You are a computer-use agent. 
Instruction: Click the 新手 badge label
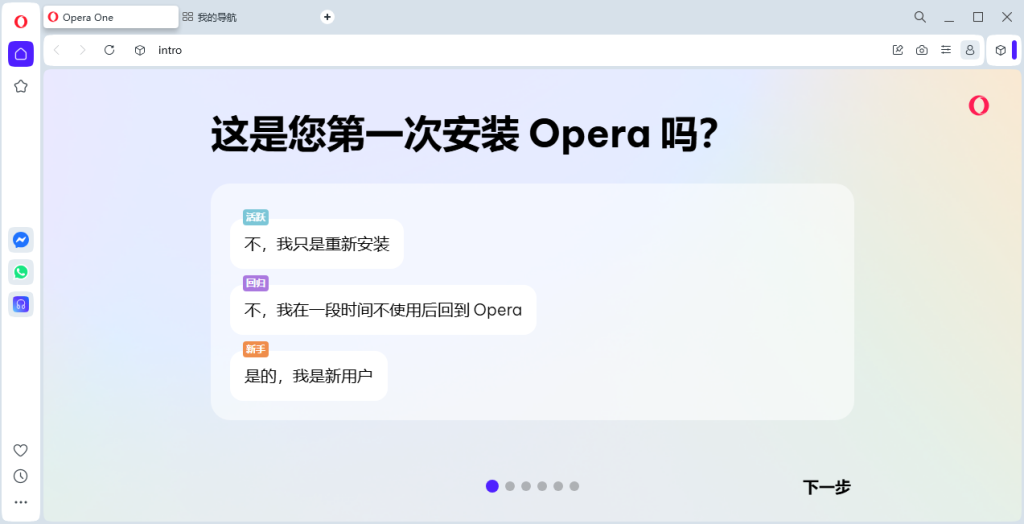256,350
